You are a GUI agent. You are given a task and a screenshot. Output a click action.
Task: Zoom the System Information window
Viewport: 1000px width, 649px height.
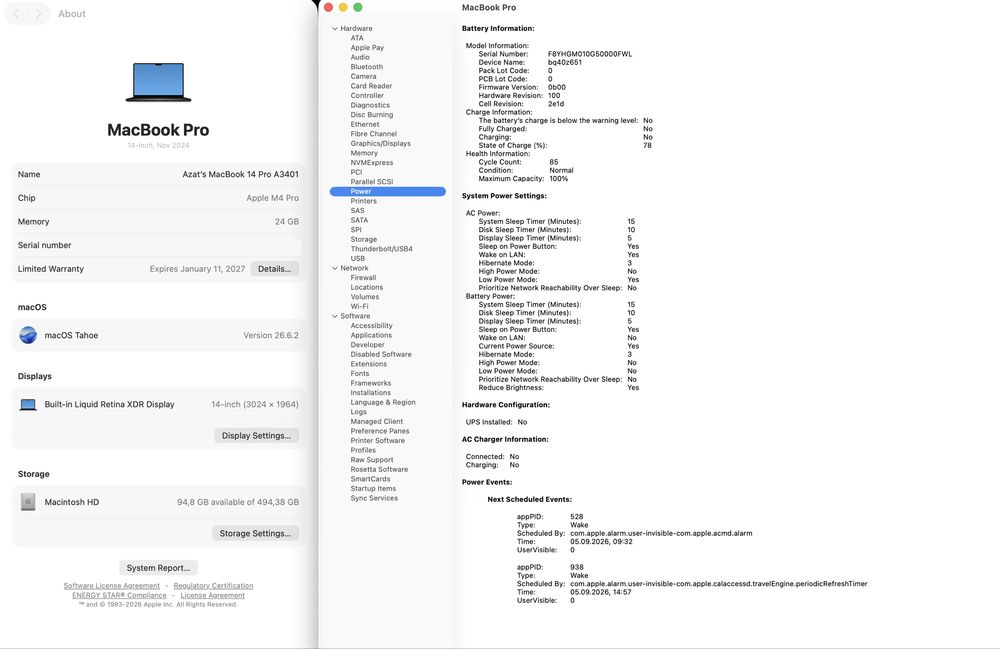coord(358,7)
